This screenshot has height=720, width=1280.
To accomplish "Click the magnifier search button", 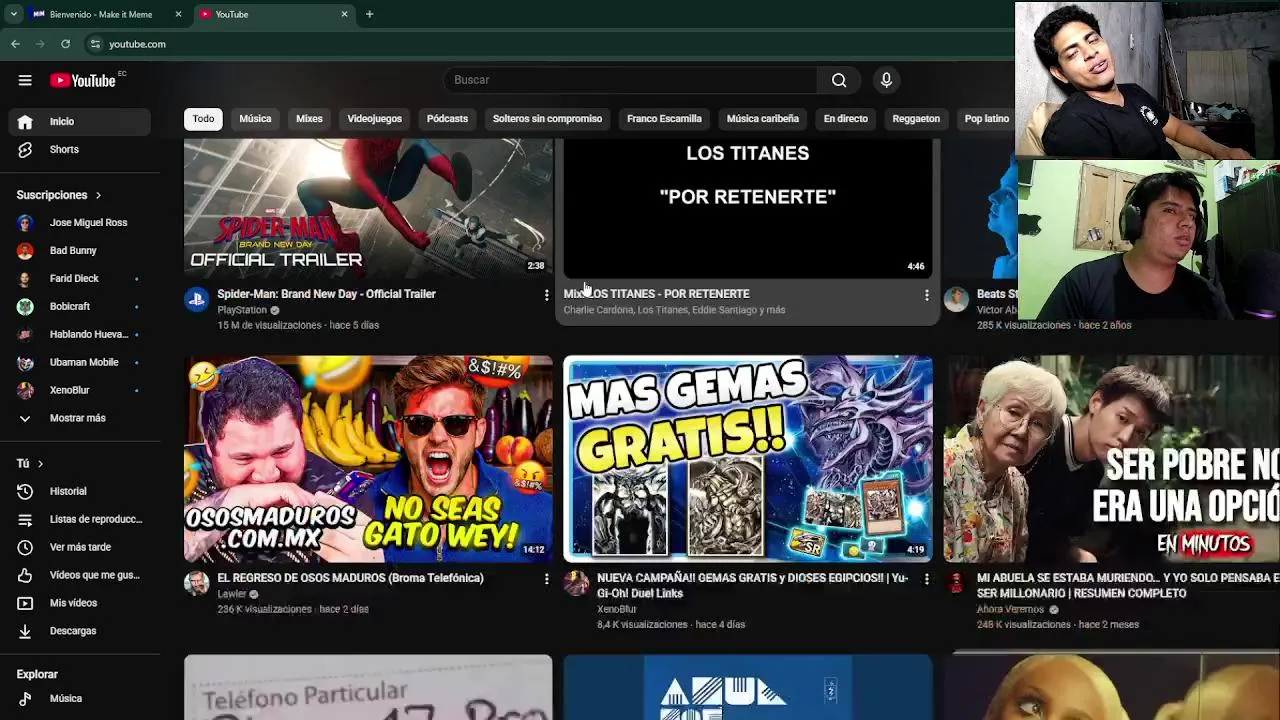I will (x=839, y=80).
